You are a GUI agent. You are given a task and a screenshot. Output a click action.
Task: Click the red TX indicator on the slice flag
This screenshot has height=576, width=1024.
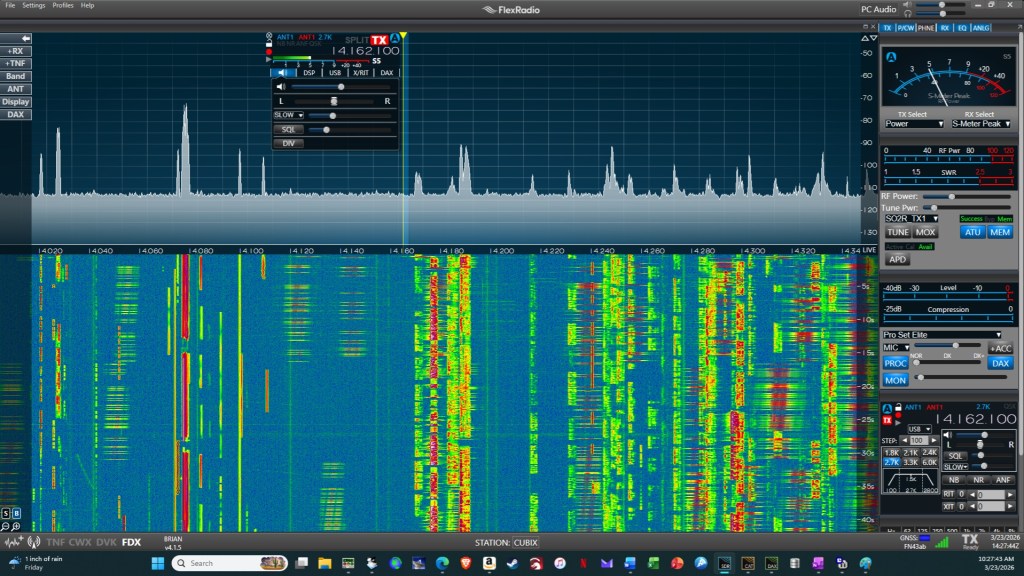(379, 39)
